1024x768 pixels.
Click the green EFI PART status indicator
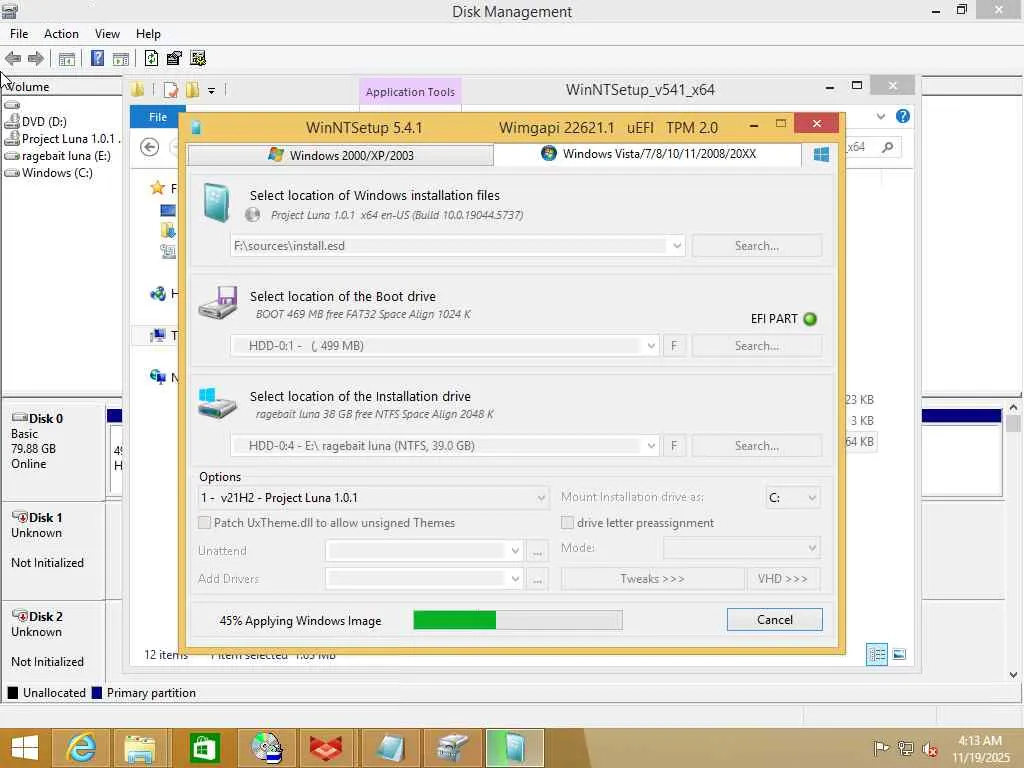tap(810, 319)
